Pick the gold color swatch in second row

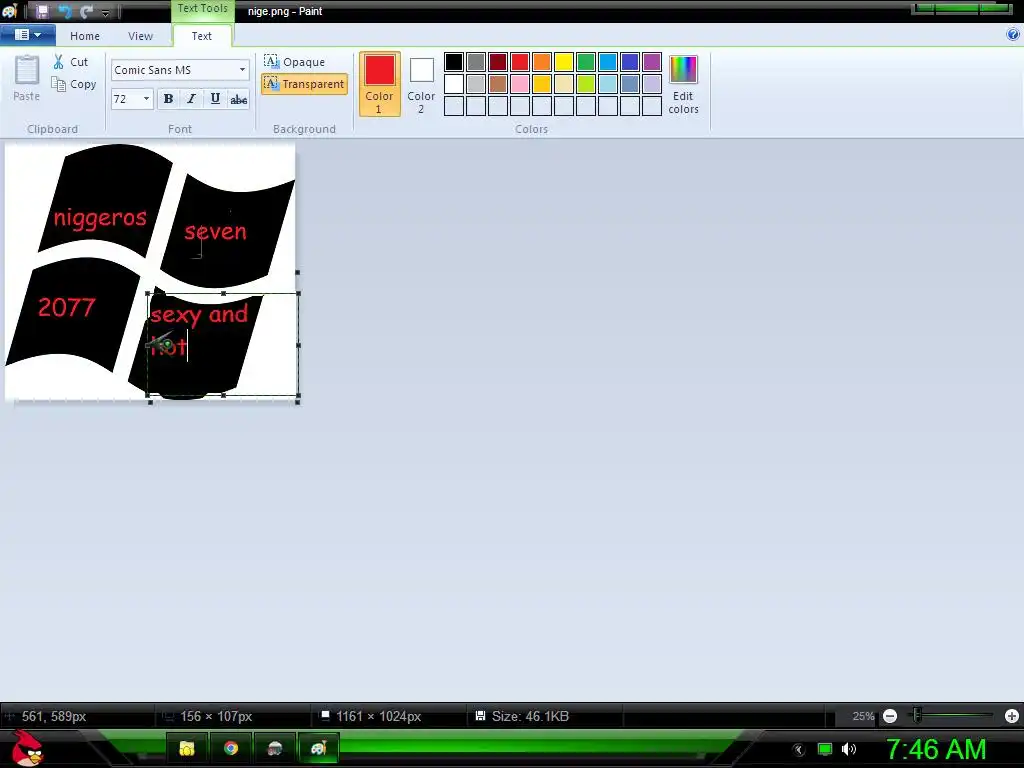click(x=541, y=84)
